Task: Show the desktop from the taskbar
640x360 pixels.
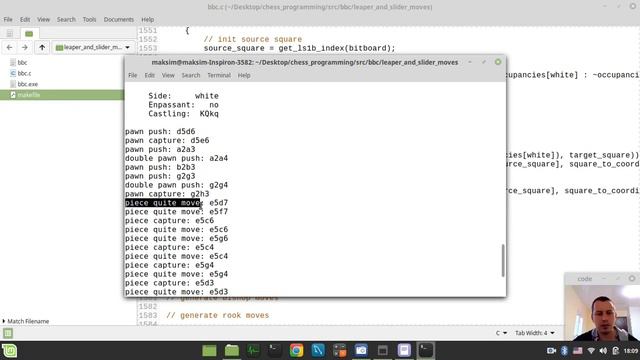Action: 209,351
